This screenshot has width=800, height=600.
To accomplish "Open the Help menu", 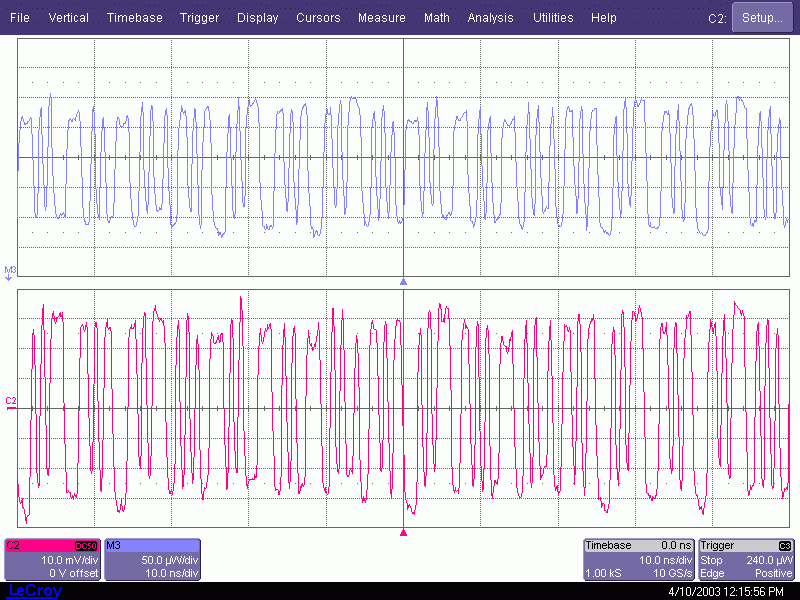I will [x=604, y=18].
